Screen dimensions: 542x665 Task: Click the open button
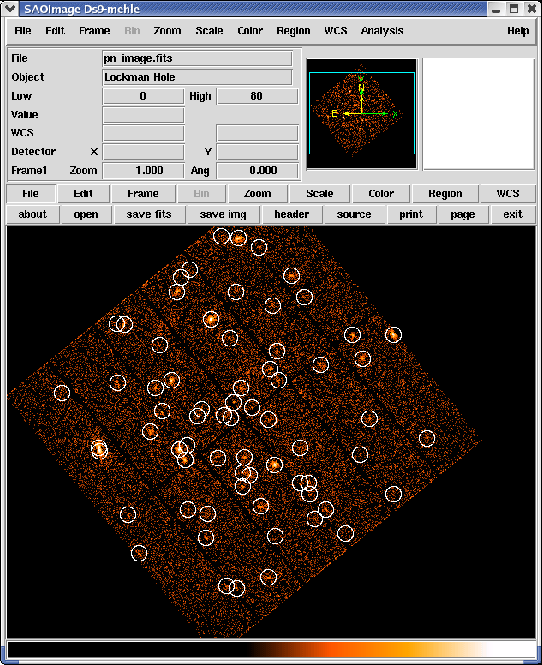click(86, 215)
